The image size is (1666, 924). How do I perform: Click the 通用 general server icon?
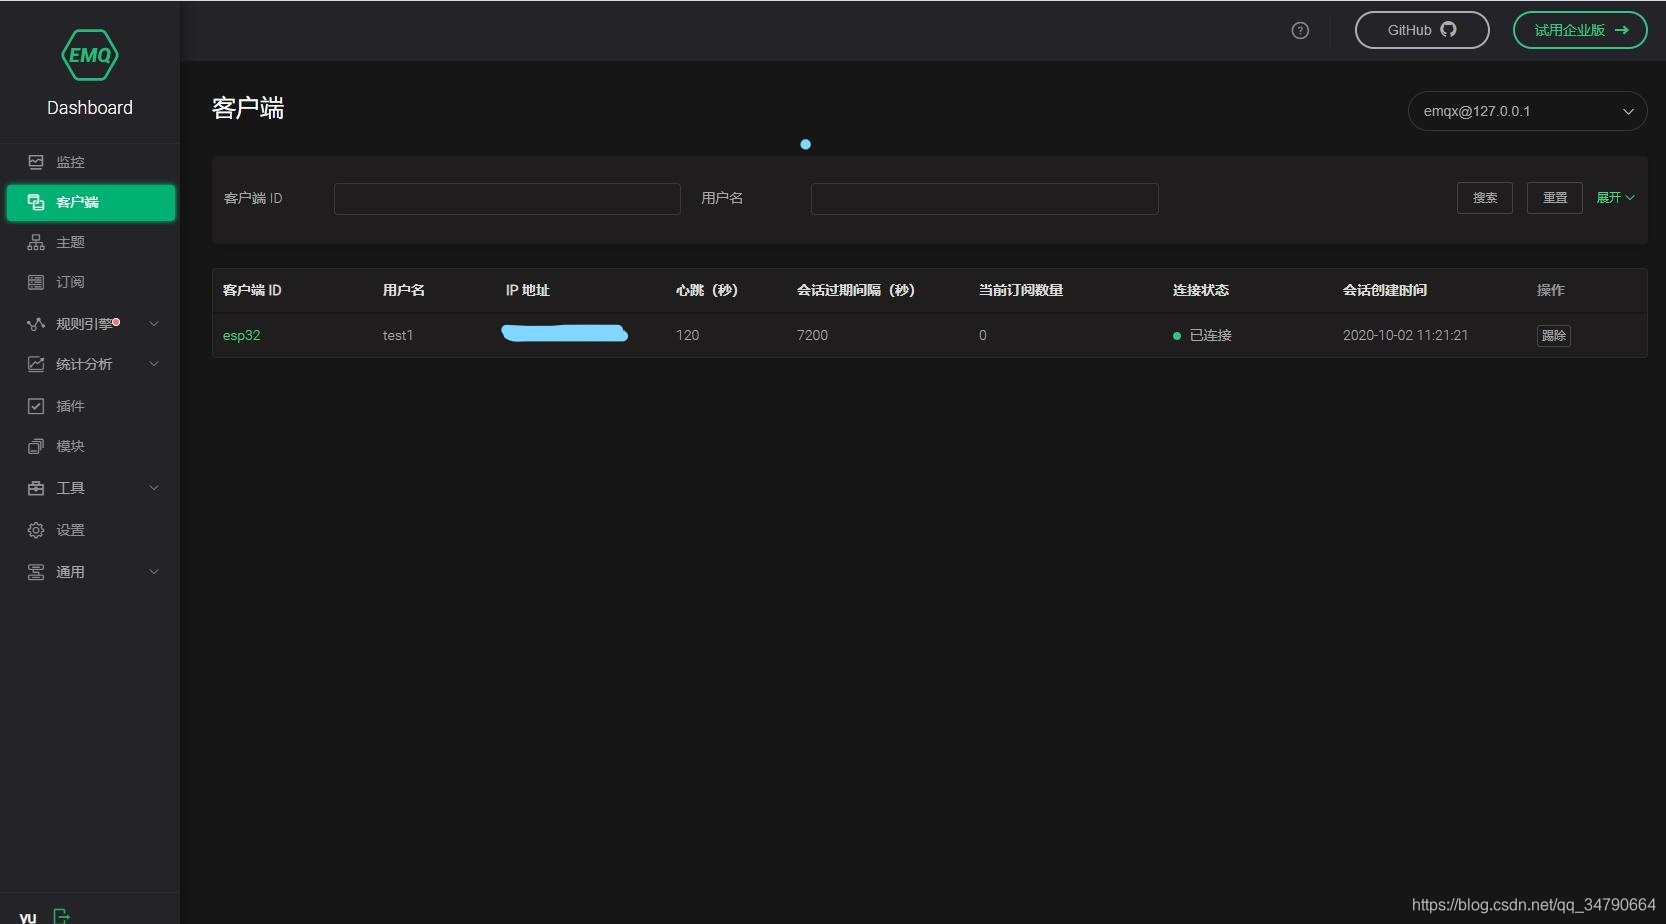click(36, 572)
